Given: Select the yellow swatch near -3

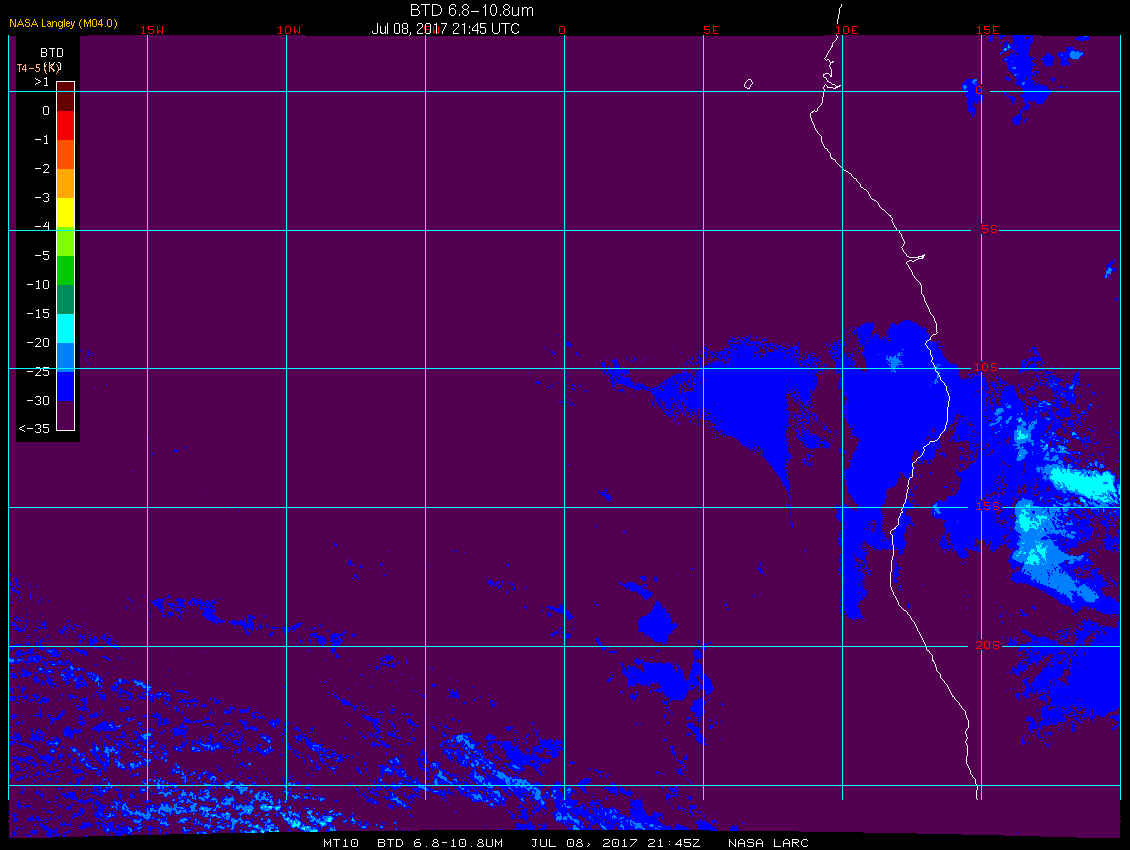Looking at the screenshot, I should [66, 212].
